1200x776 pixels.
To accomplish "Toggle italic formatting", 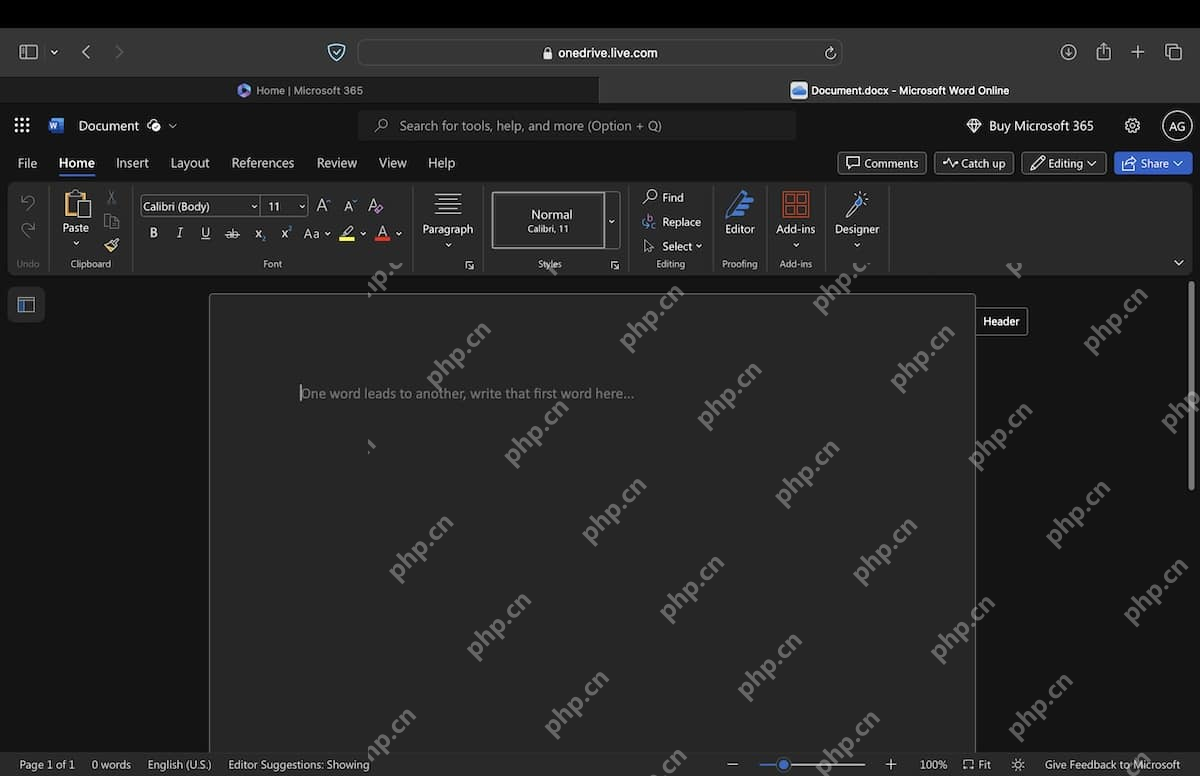I will coord(180,233).
